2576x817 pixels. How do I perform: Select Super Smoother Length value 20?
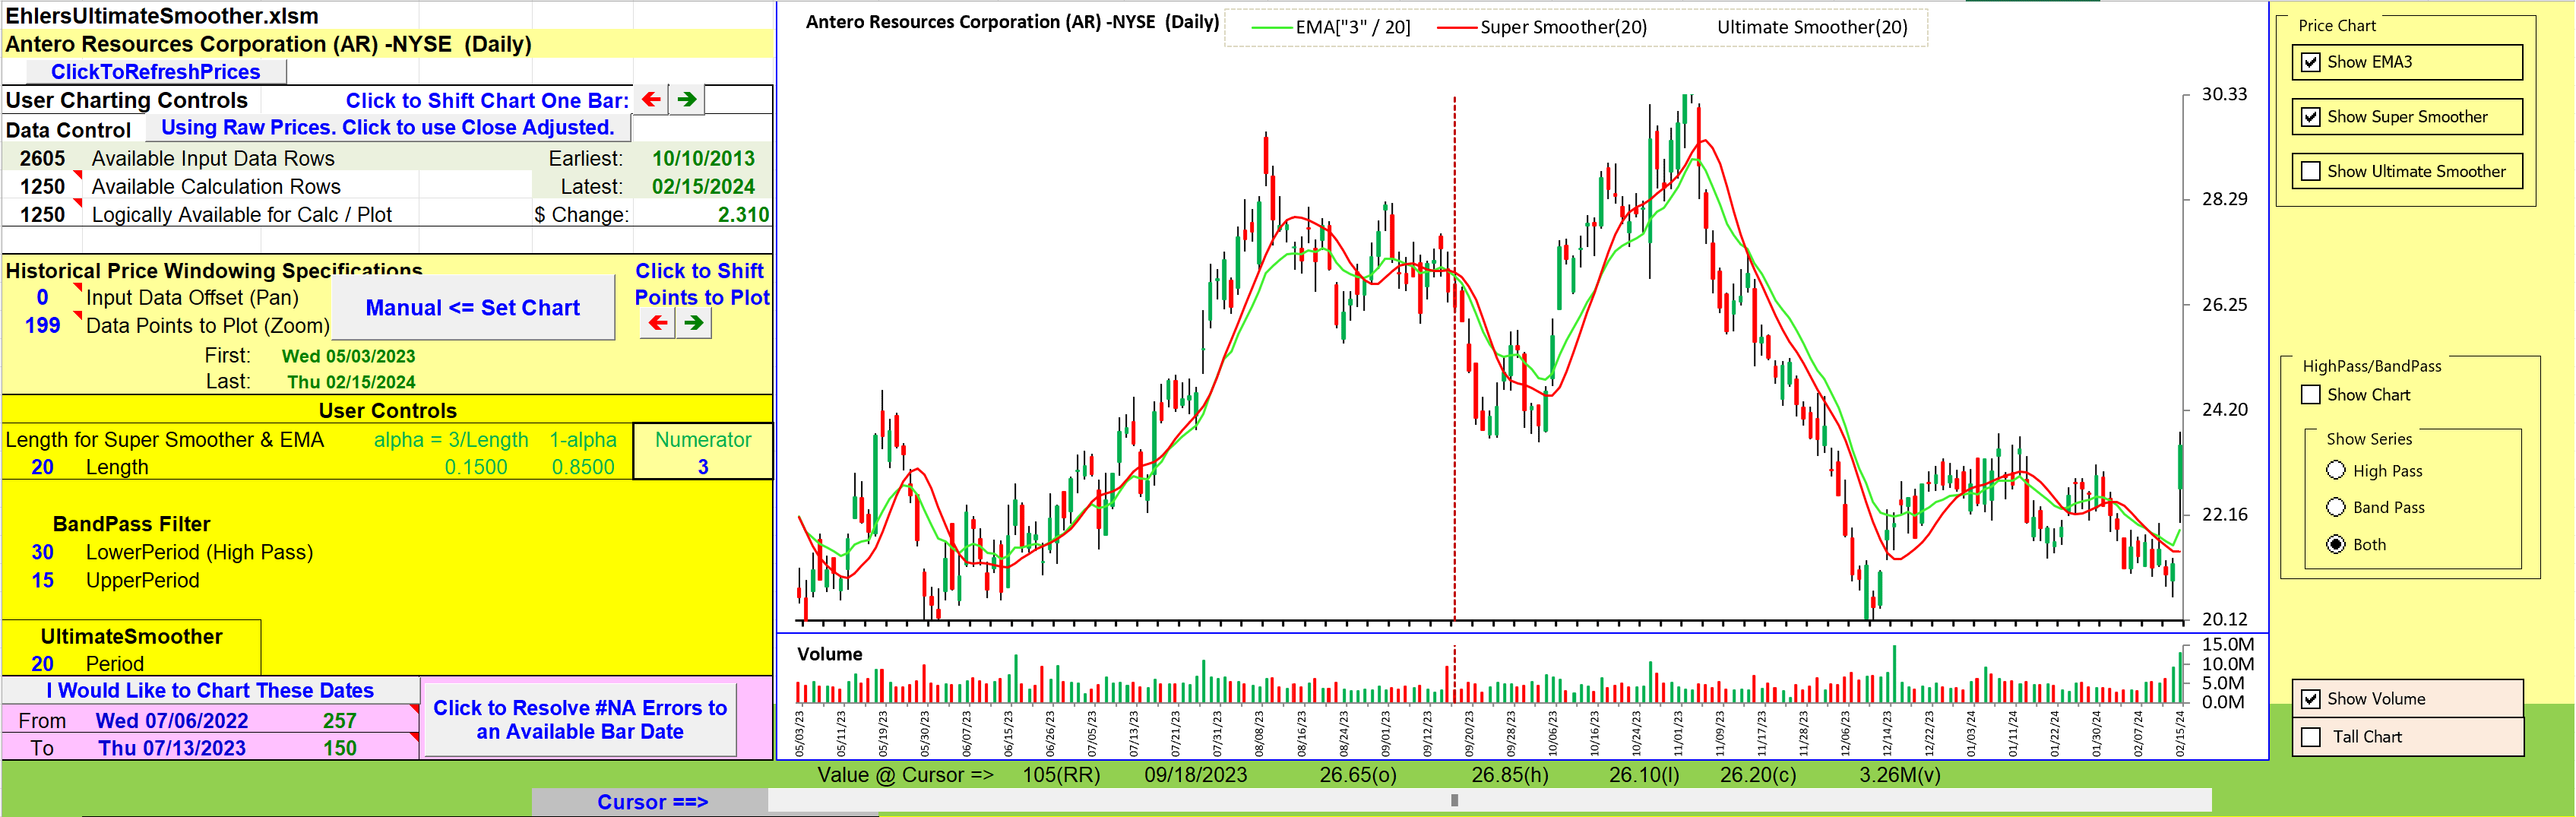tap(42, 467)
